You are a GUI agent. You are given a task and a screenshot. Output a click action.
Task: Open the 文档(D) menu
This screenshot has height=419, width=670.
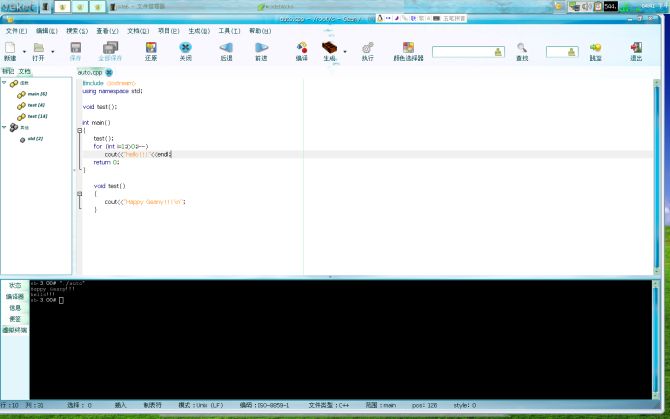click(x=138, y=31)
